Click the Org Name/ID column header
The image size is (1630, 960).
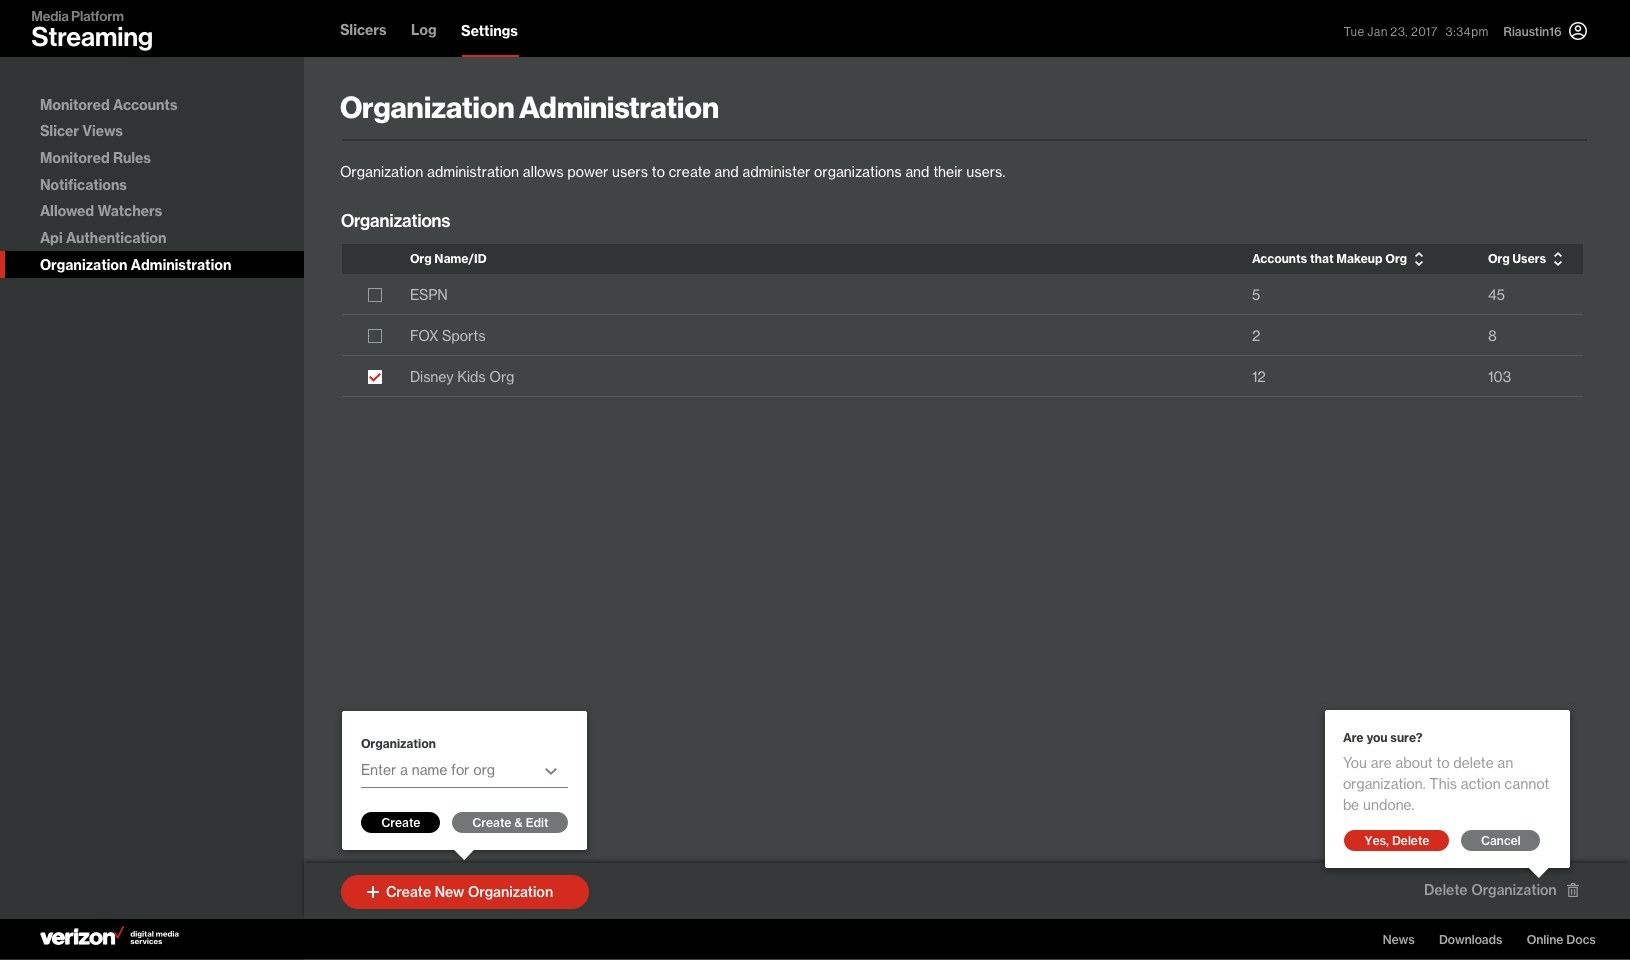(448, 259)
